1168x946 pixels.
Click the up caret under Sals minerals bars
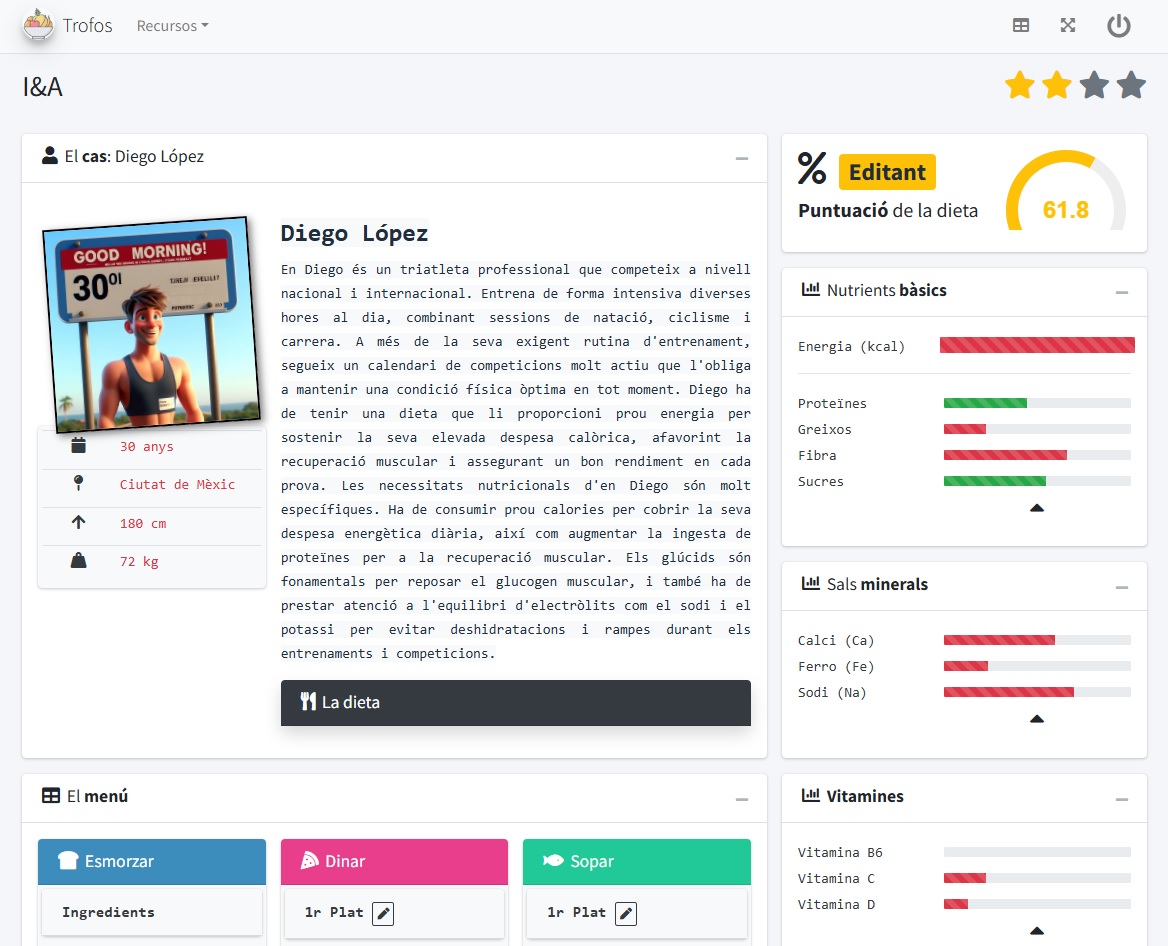point(1036,719)
